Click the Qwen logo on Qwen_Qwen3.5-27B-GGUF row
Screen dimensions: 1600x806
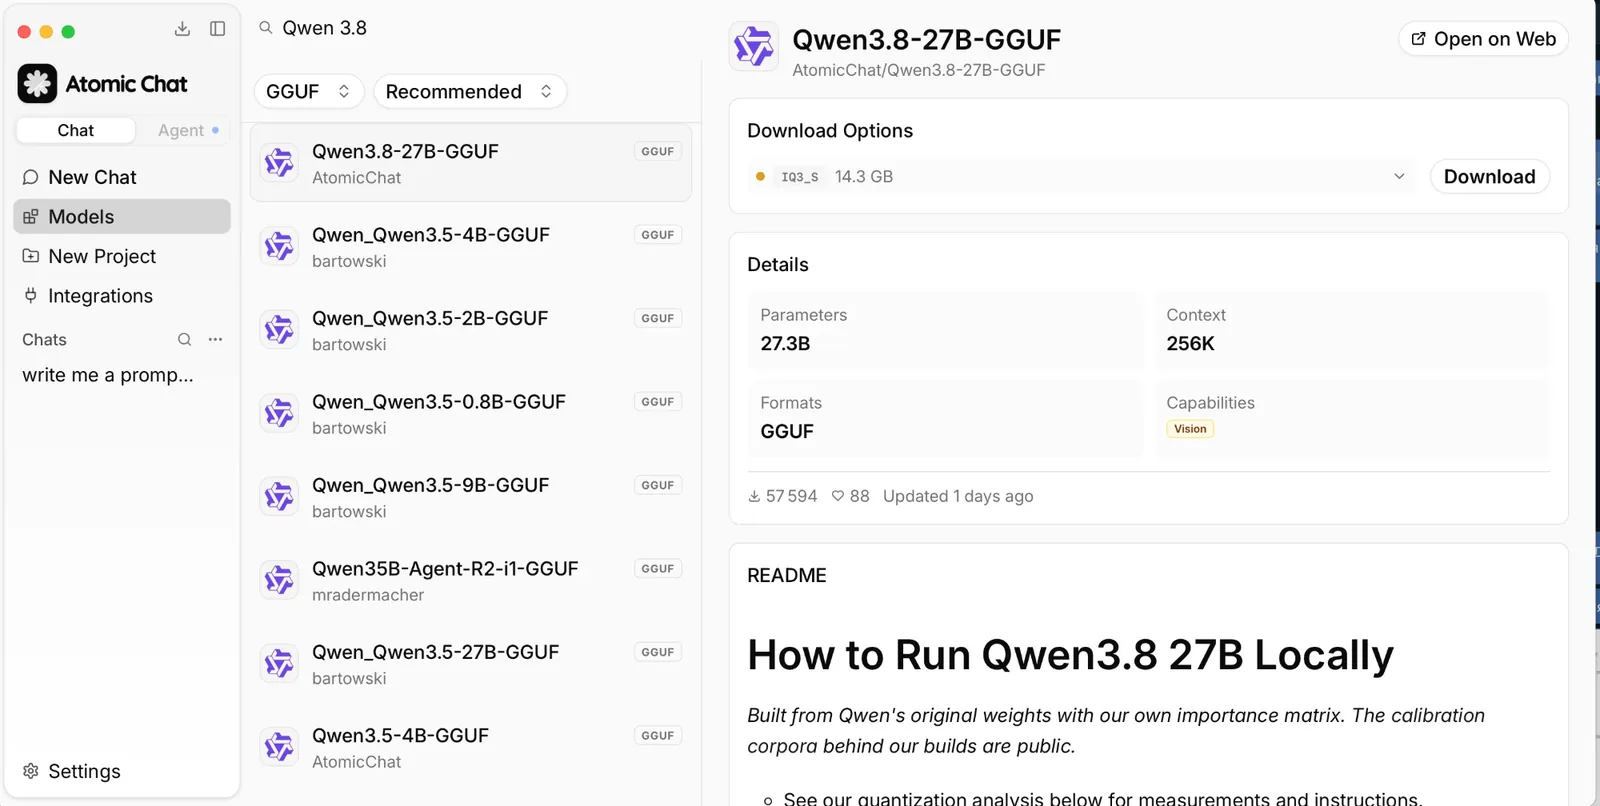coord(279,664)
